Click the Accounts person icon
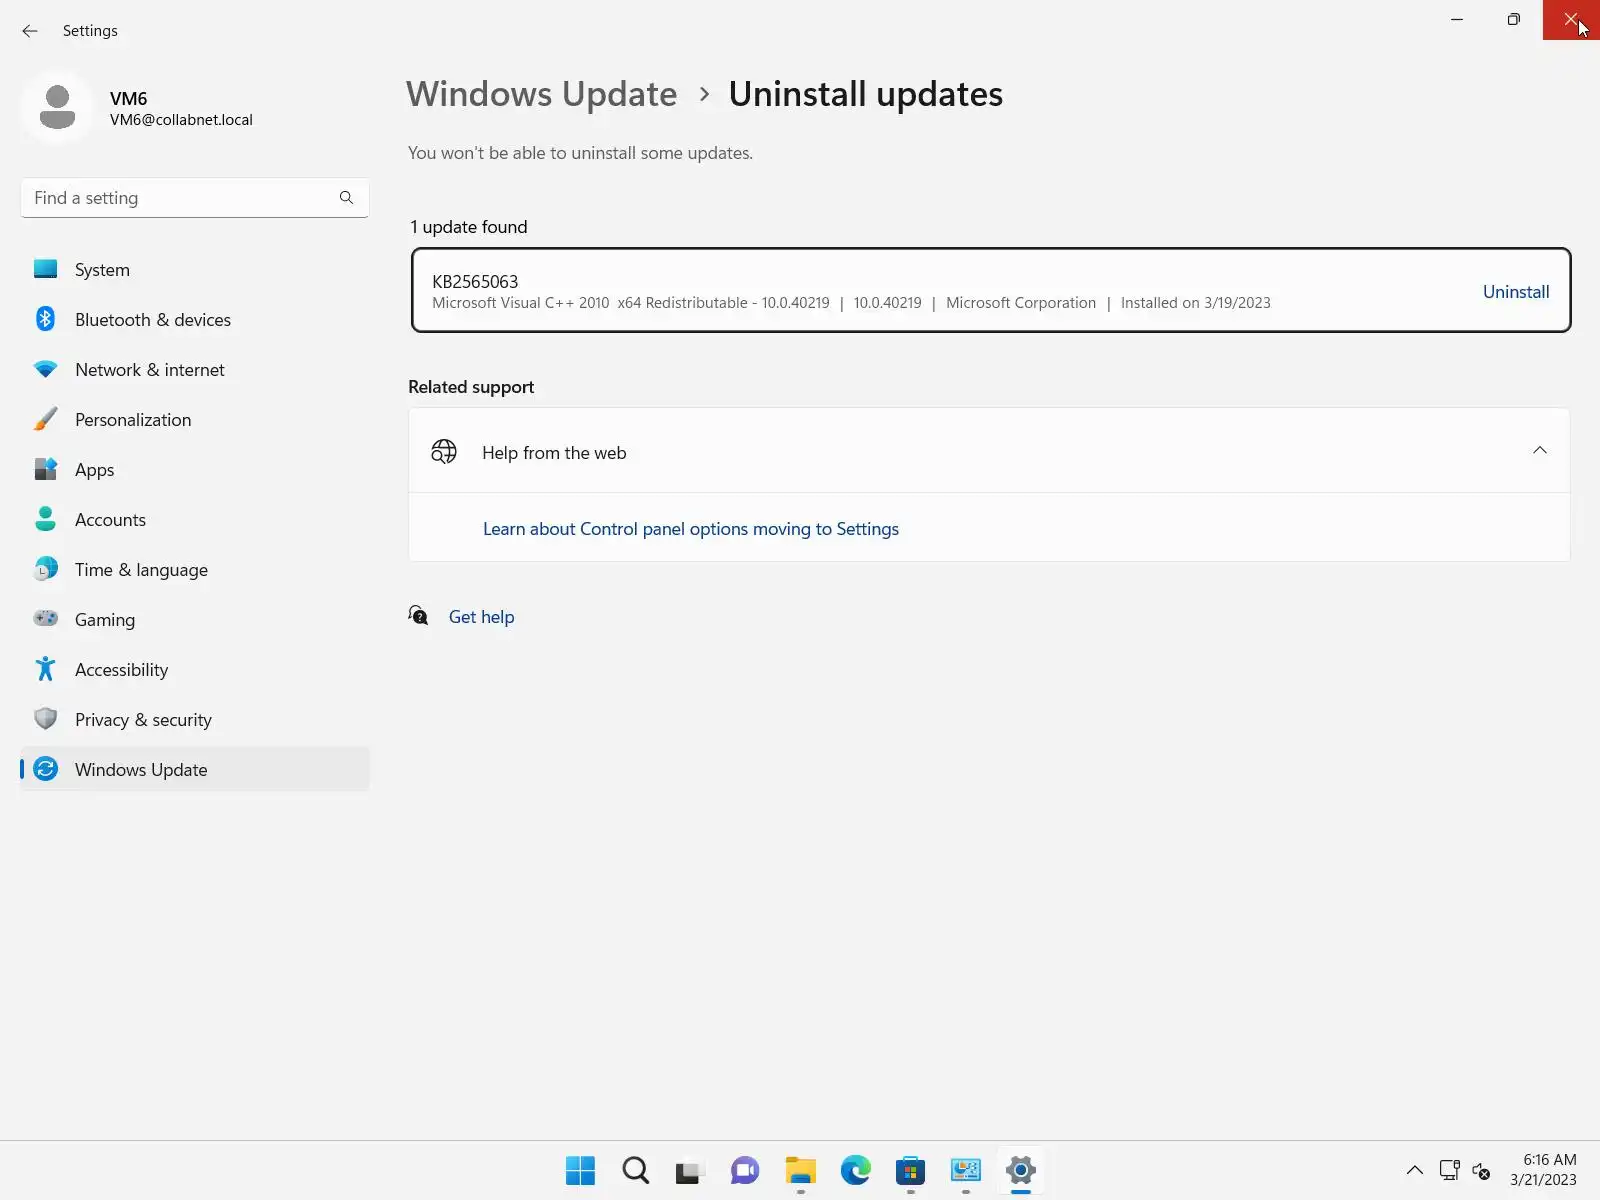The image size is (1600, 1200). (x=45, y=519)
